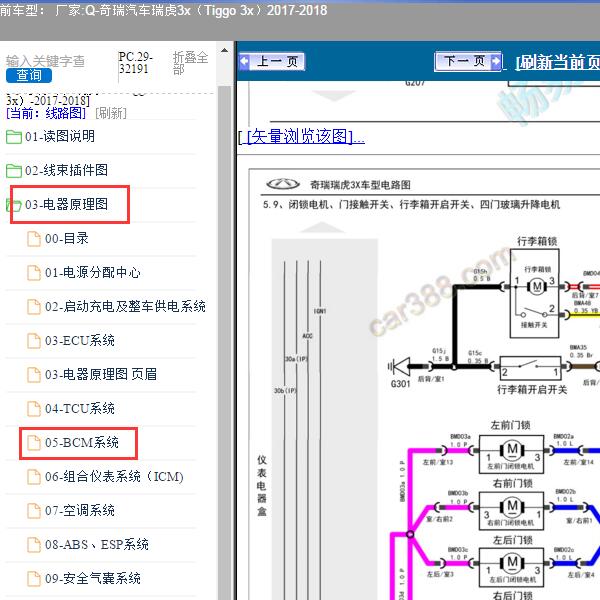Open 03-电器原理图 页眉 page

(x=101, y=374)
